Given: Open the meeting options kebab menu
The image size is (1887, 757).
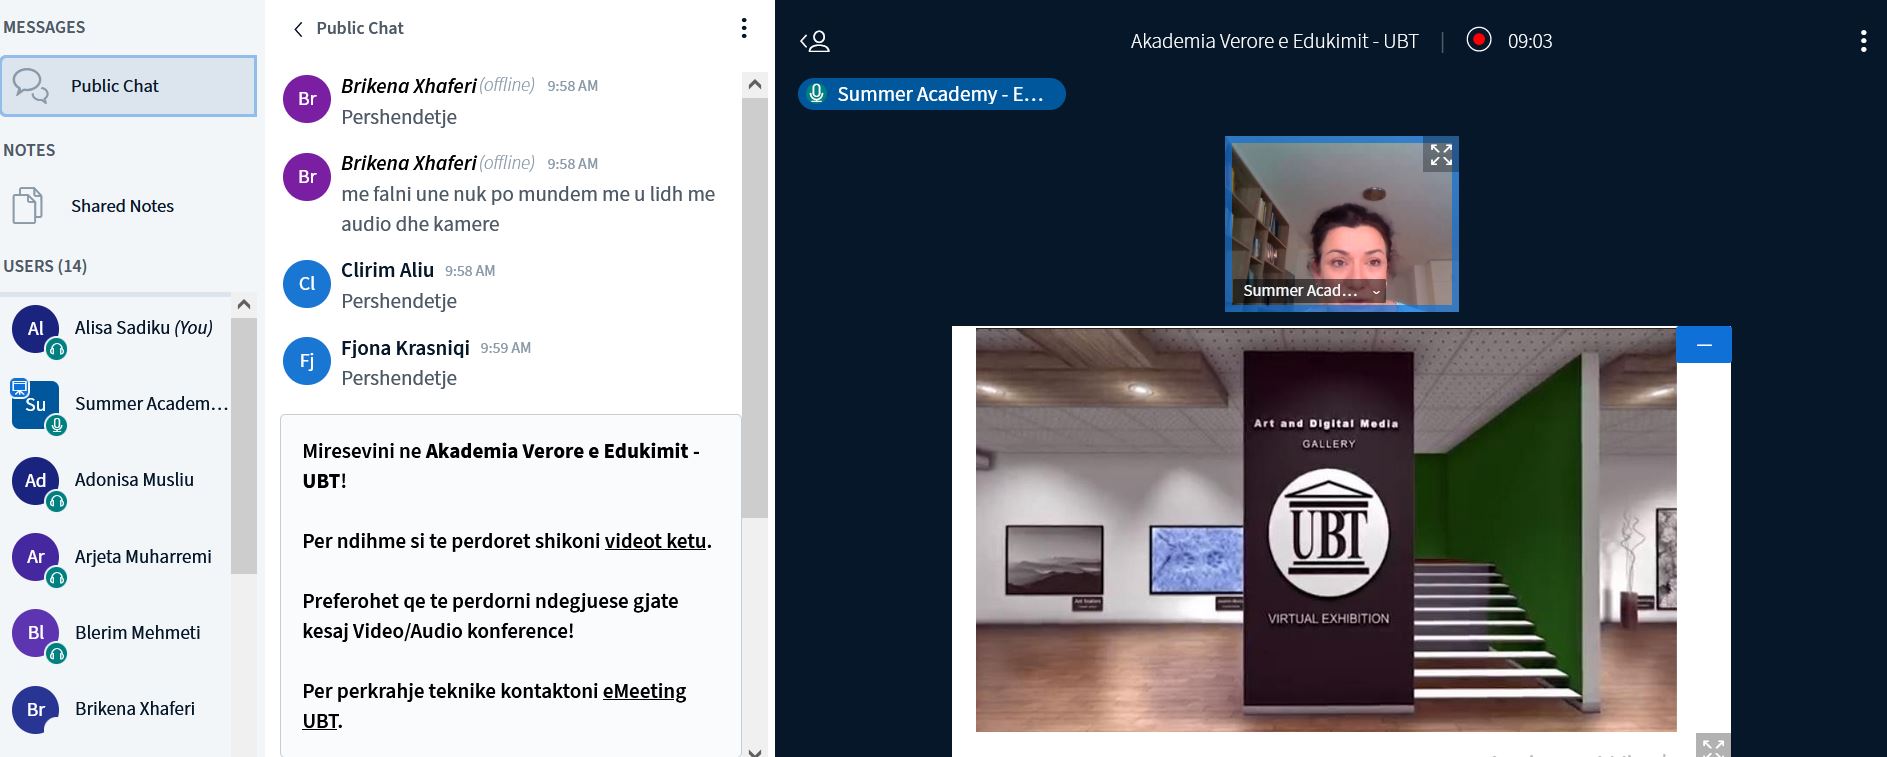Looking at the screenshot, I should [x=1862, y=41].
